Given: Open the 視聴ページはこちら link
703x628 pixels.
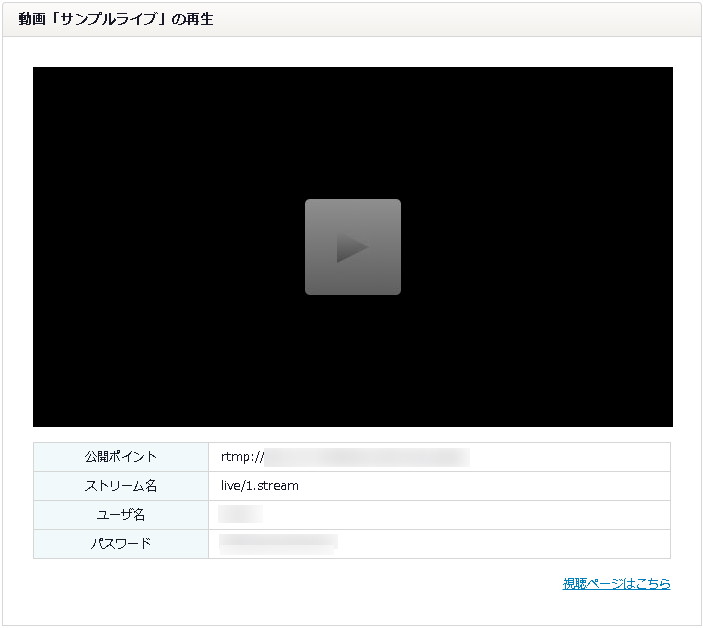Looking at the screenshot, I should click(616, 584).
